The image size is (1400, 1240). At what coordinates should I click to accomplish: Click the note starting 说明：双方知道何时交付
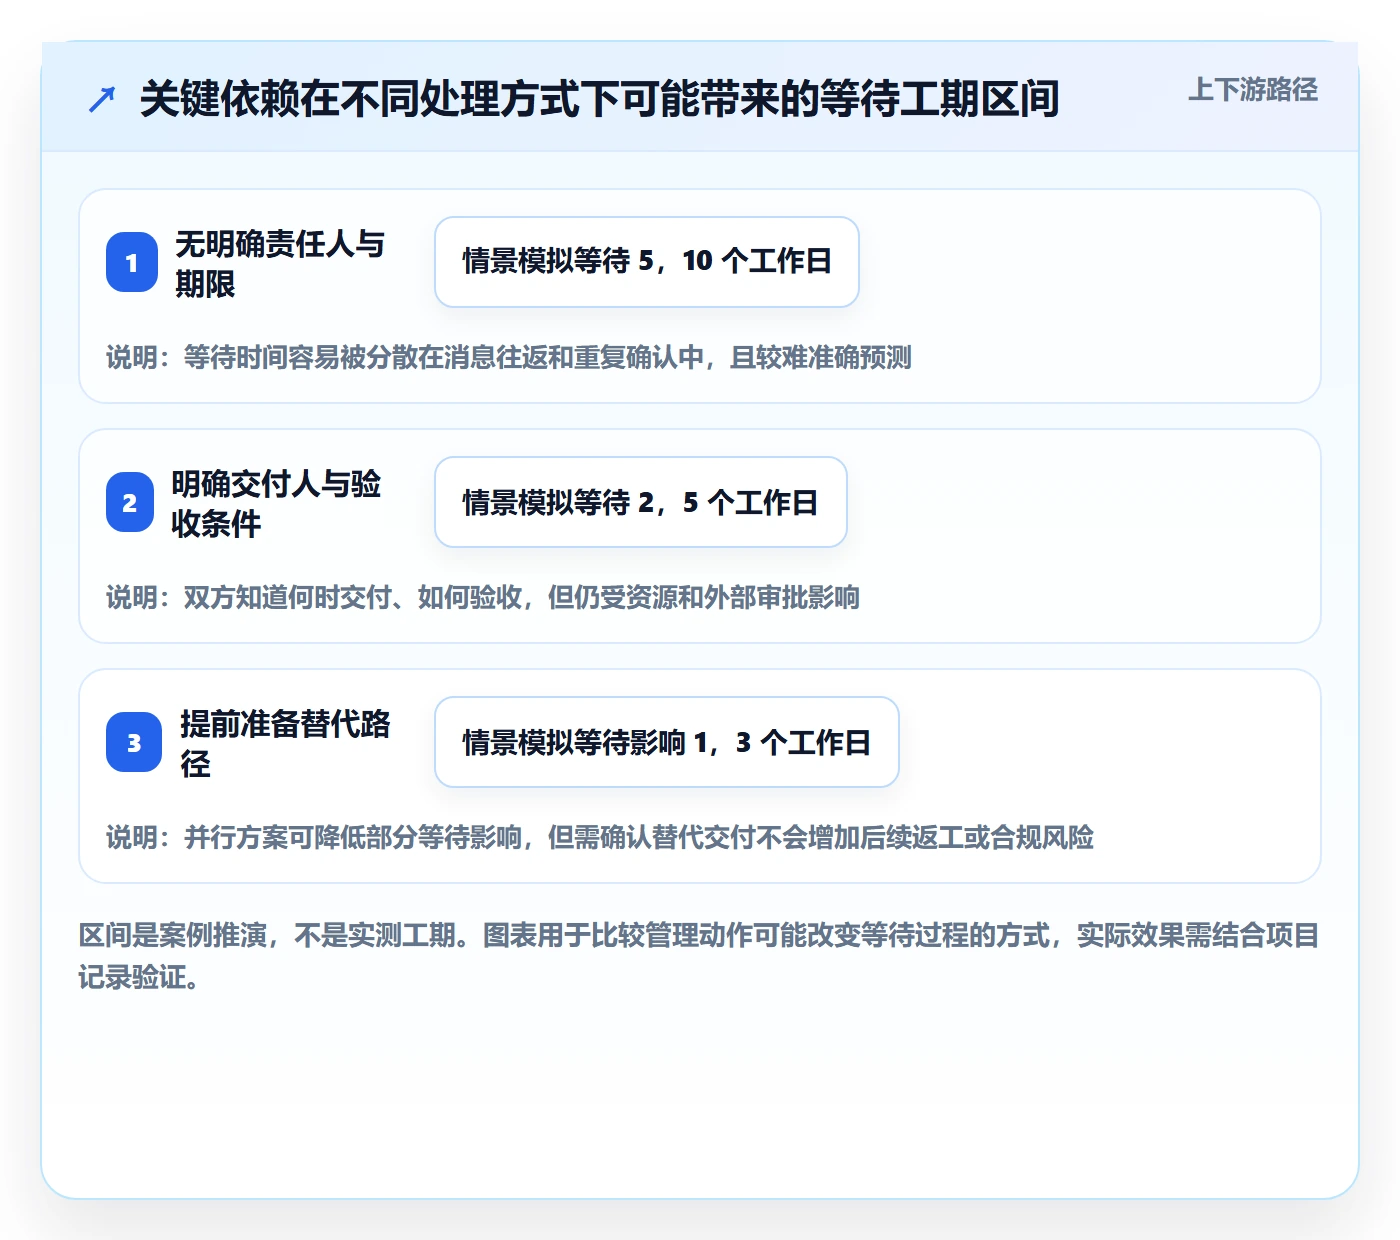pos(483,597)
